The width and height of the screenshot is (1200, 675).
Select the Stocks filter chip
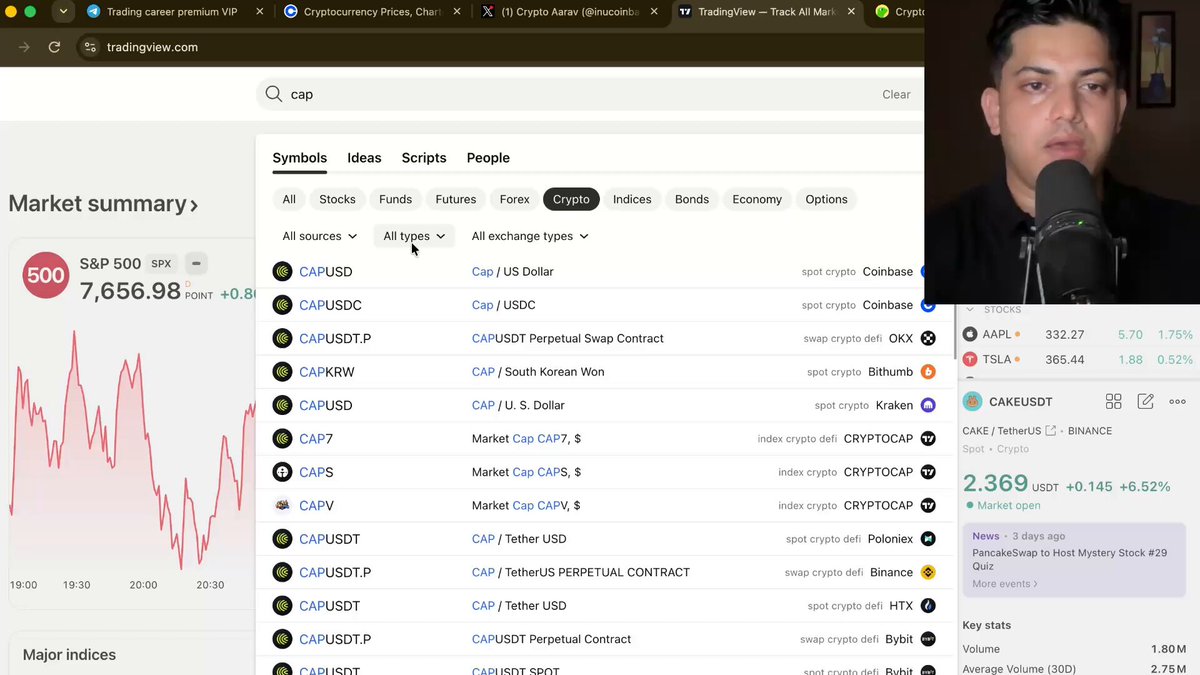[x=337, y=199]
